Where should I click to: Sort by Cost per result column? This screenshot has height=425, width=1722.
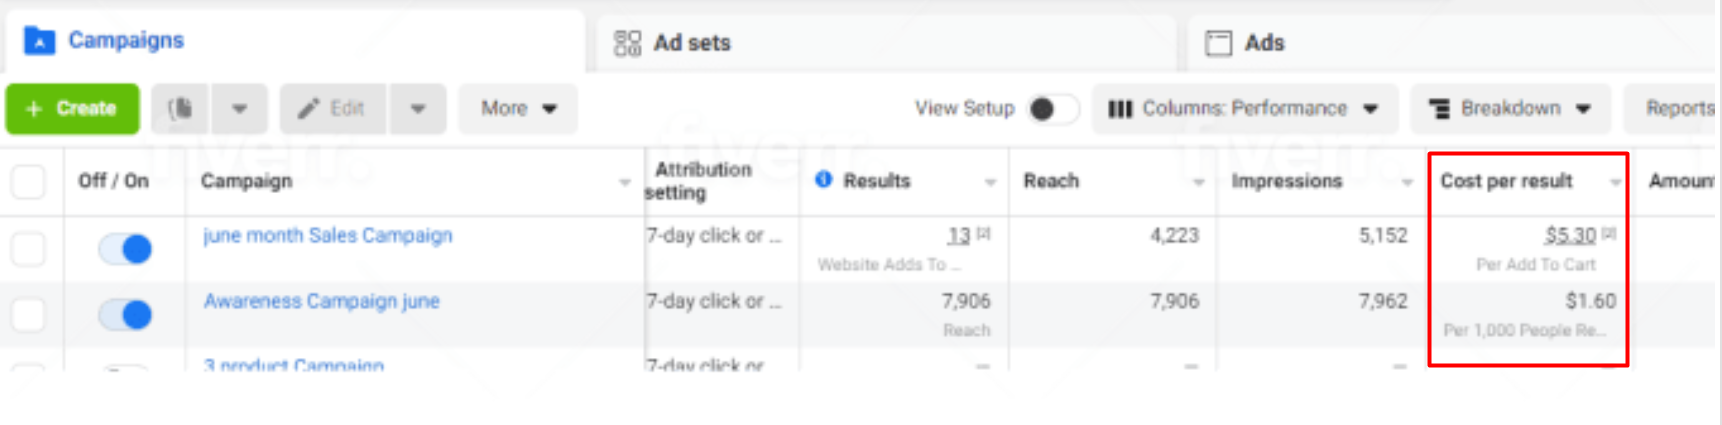[x=1506, y=181]
